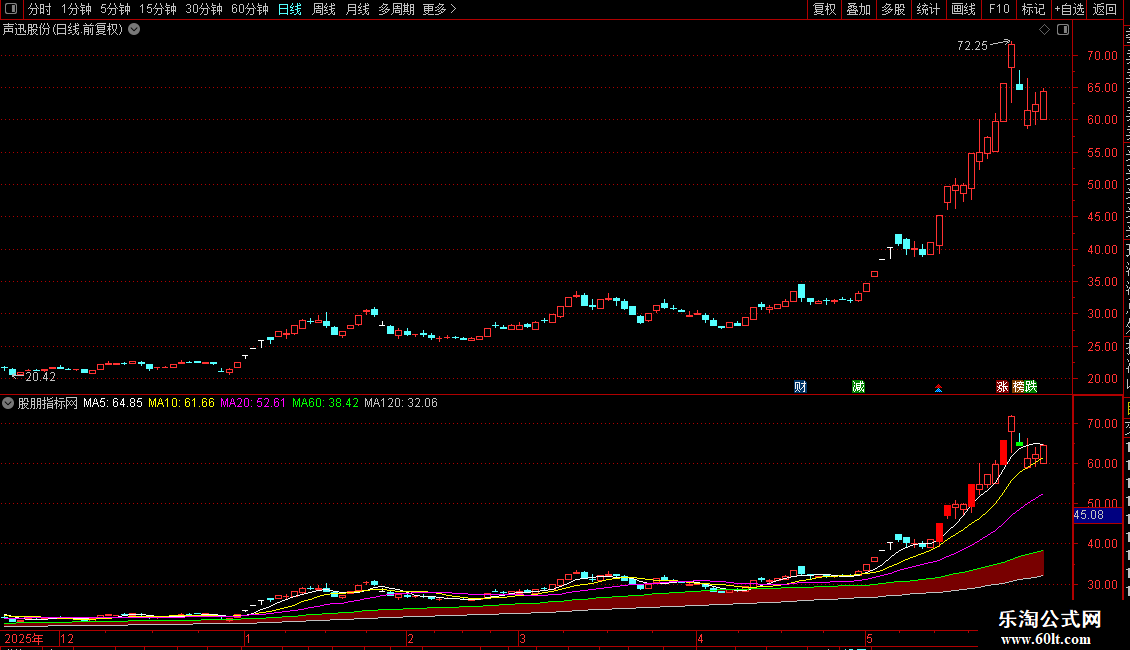Open the 多股 multi-stock view
1130x650 pixels.
(893, 9)
